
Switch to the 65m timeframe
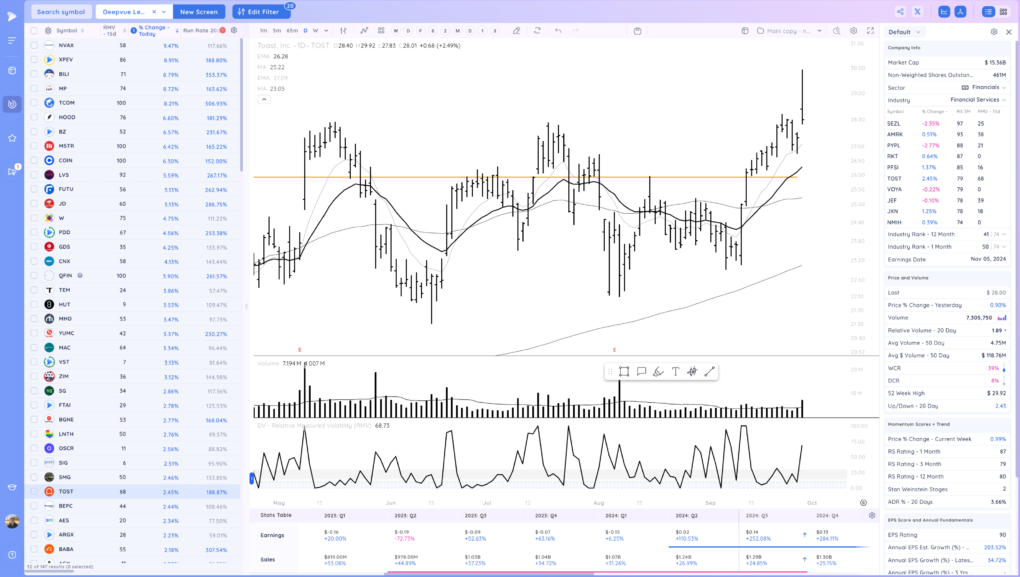point(292,30)
